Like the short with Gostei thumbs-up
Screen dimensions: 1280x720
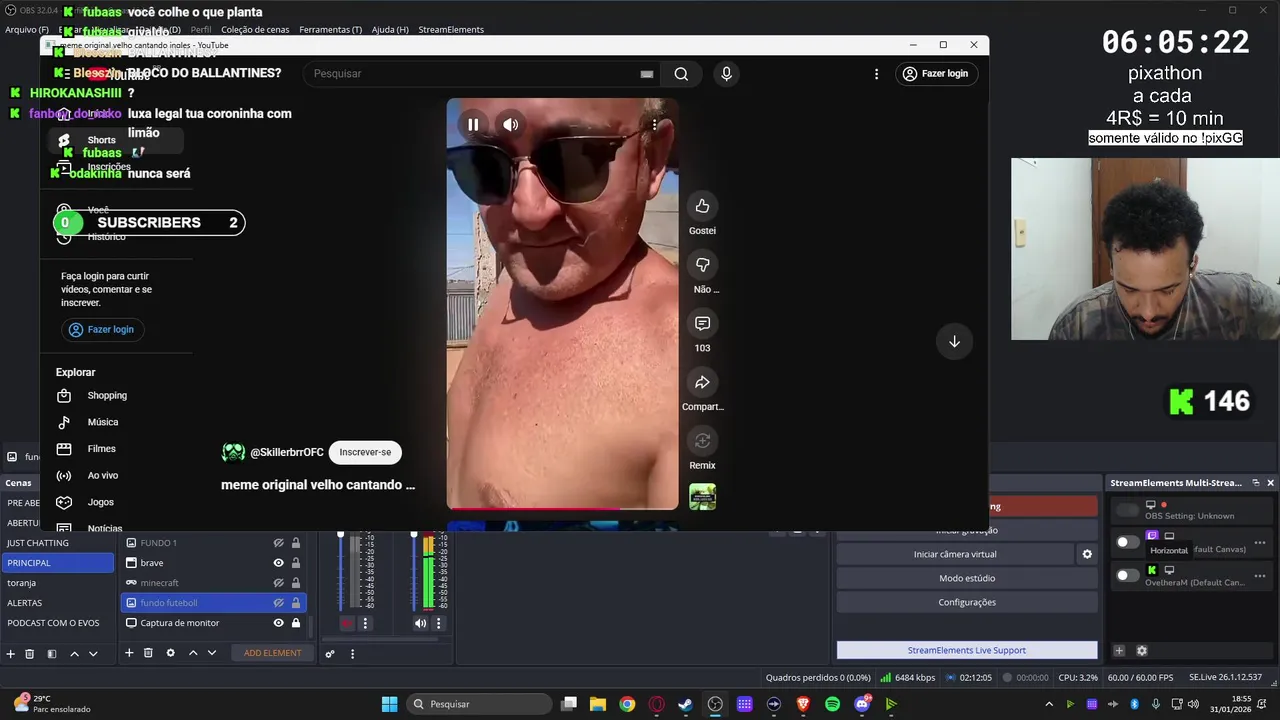pyautogui.click(x=702, y=206)
